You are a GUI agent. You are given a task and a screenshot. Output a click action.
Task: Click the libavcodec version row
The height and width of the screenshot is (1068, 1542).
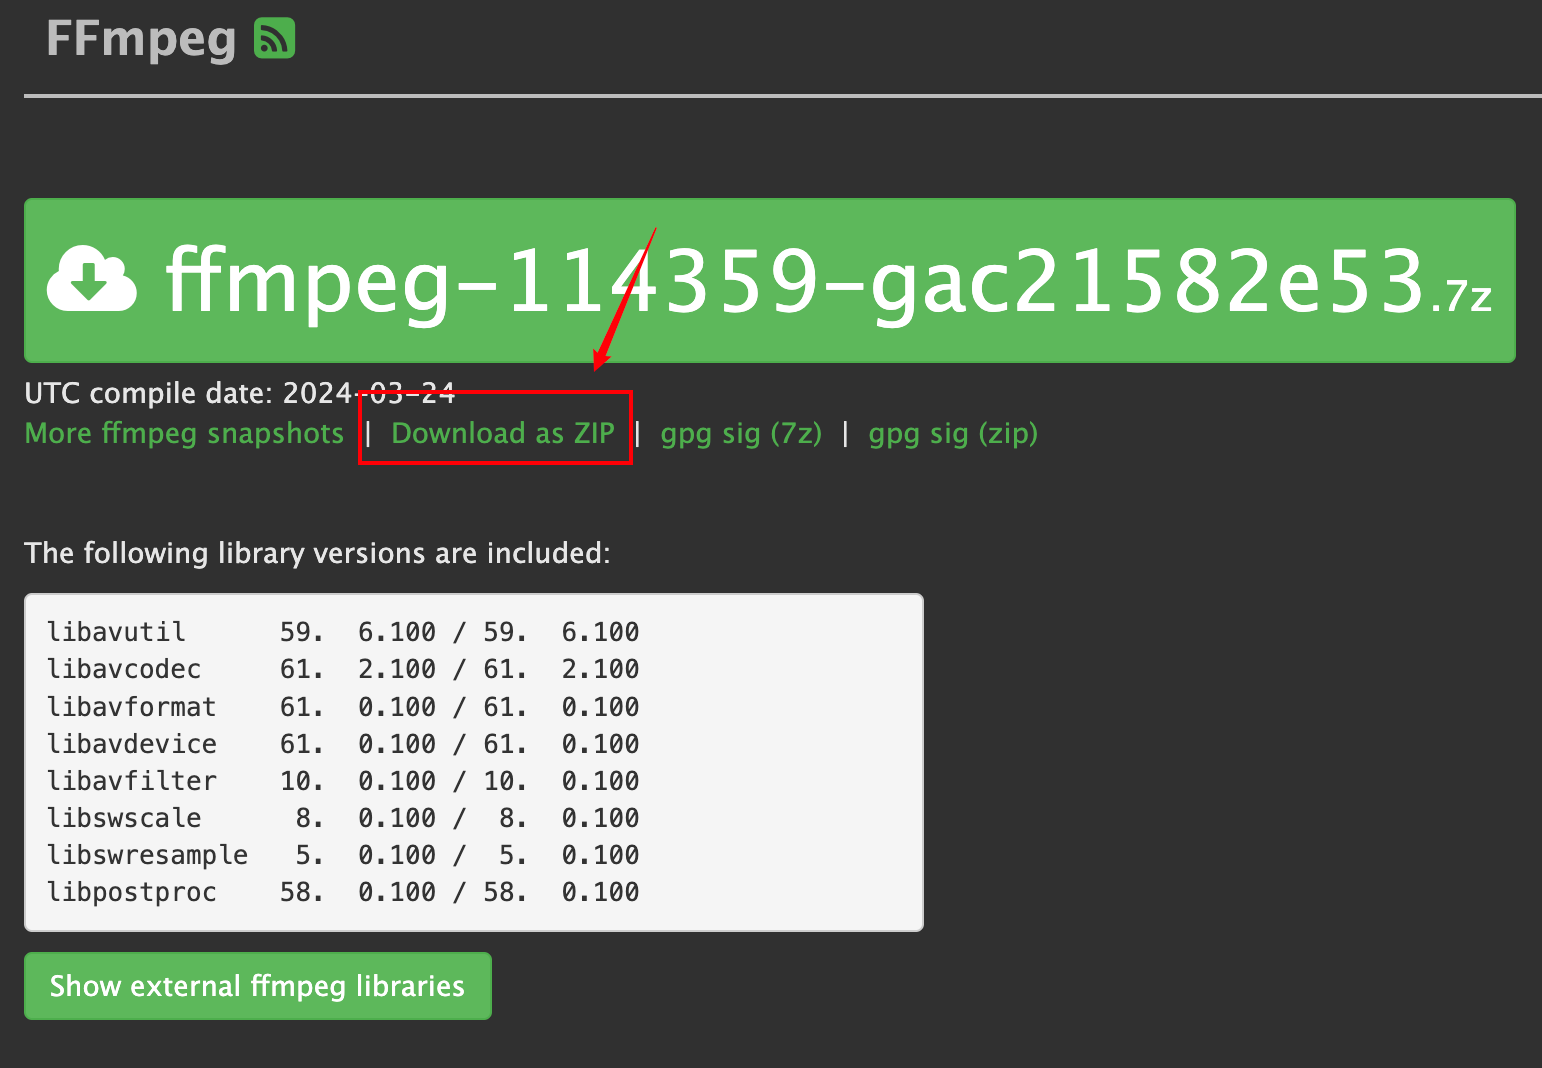pyautogui.click(x=343, y=669)
